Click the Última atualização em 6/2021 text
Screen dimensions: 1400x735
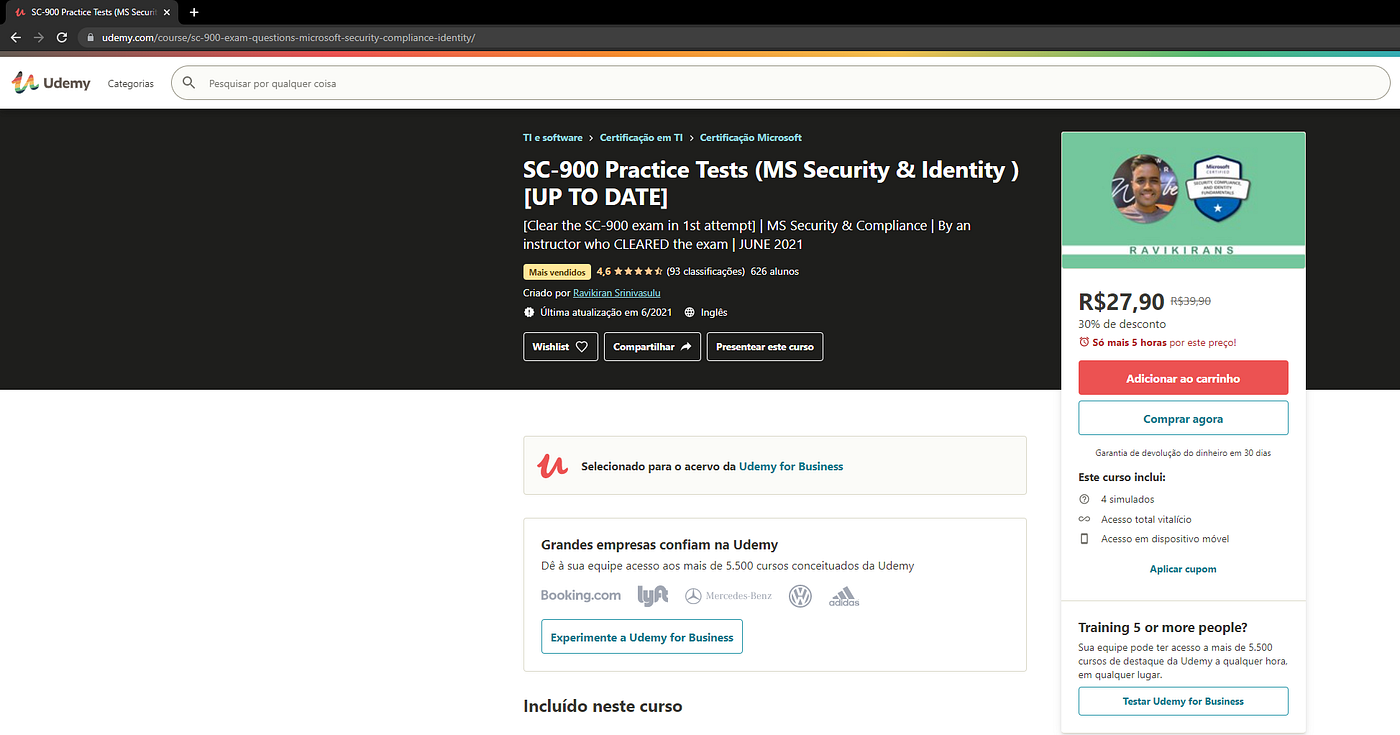tap(606, 312)
